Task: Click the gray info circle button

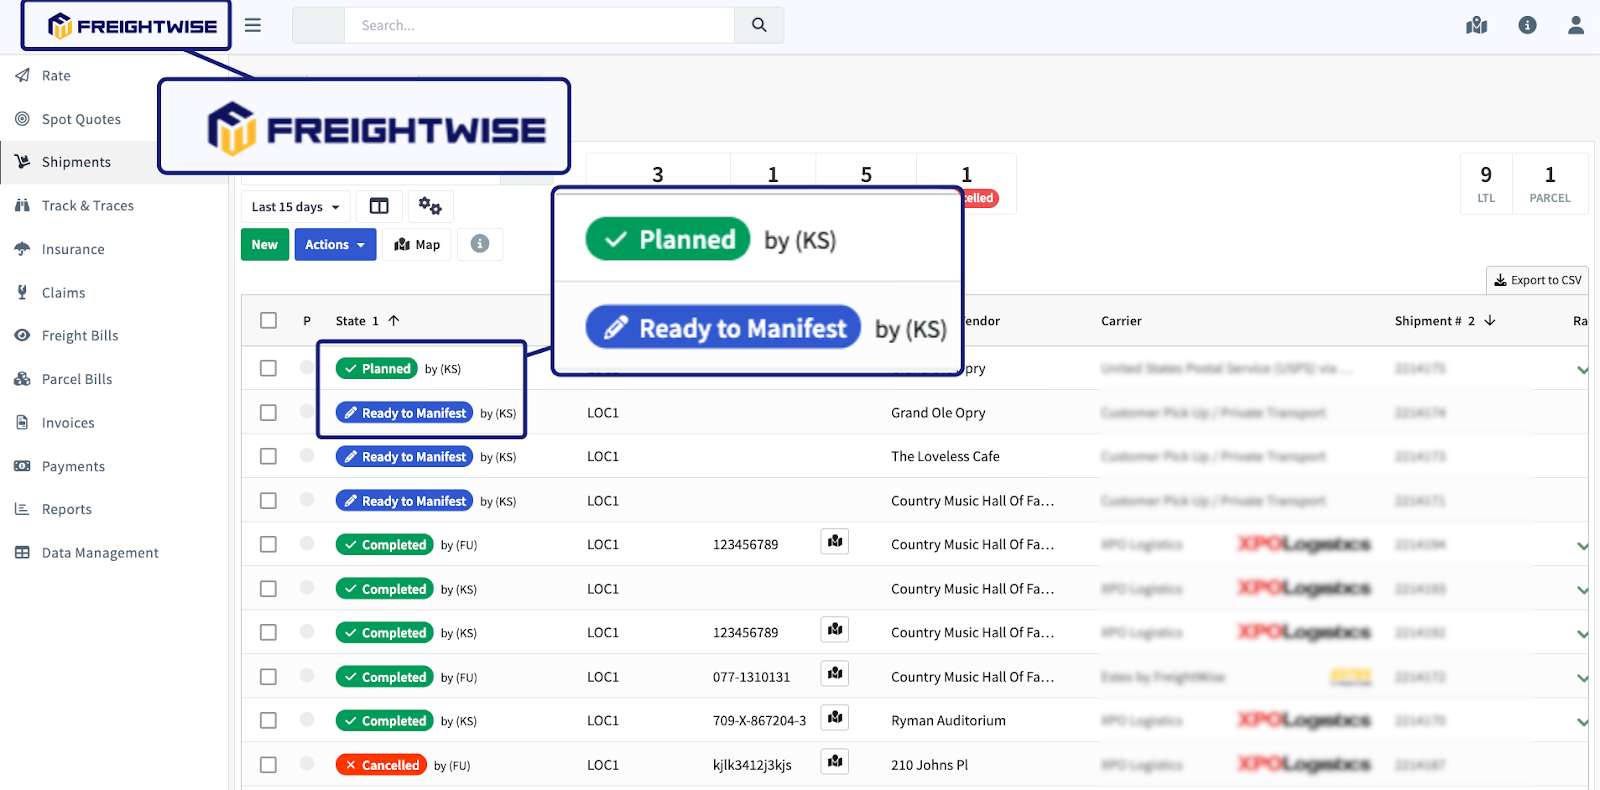Action: click(x=480, y=244)
